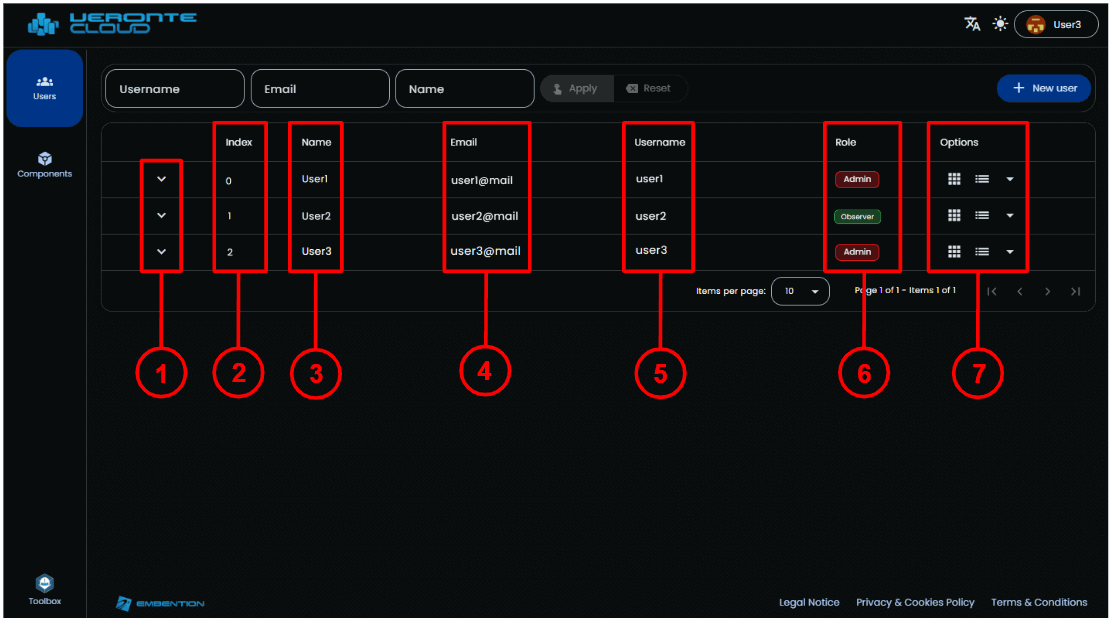Click the language translation icon
Screen dimensions: 1110x620
[x=972, y=24]
